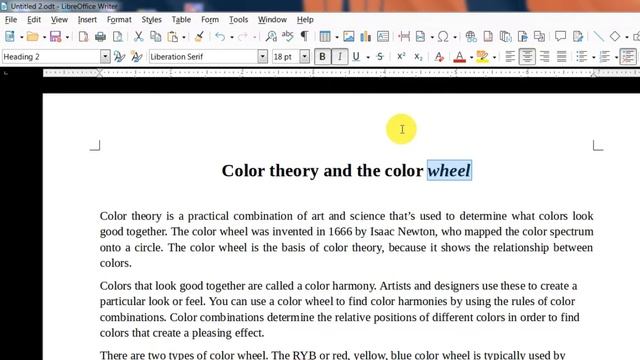The width and height of the screenshot is (640, 360).
Task: Select the Basic Shapes diamond icon
Action: pyautogui.click(x=615, y=37)
